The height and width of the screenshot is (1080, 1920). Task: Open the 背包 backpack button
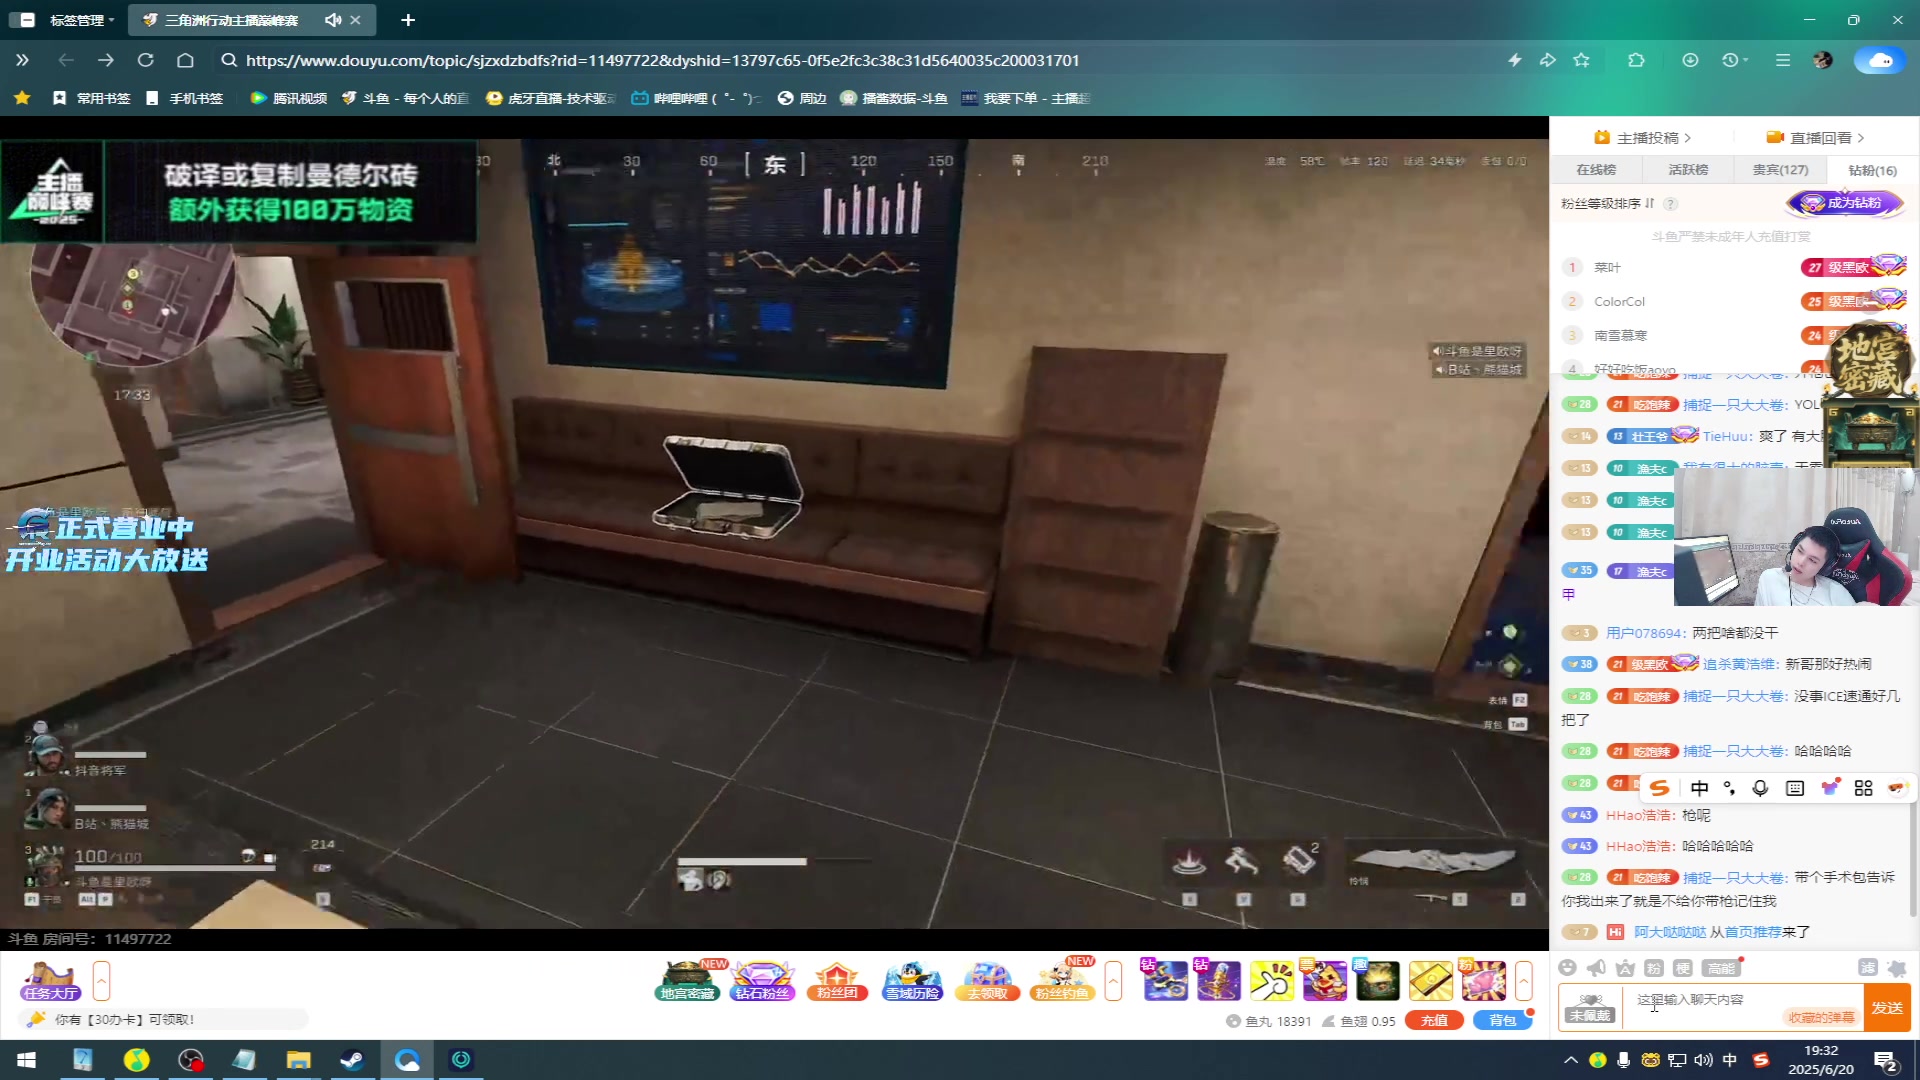pyautogui.click(x=1502, y=1020)
